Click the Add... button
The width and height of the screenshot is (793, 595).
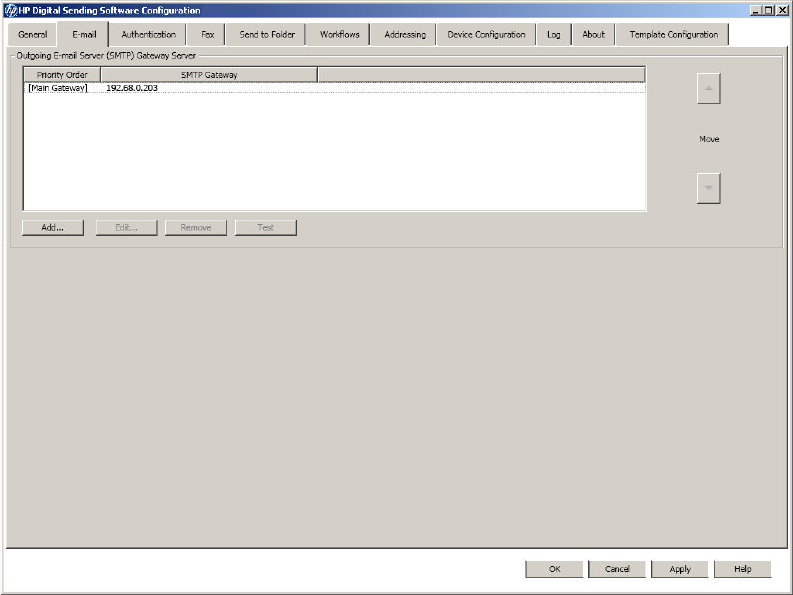[x=53, y=228]
